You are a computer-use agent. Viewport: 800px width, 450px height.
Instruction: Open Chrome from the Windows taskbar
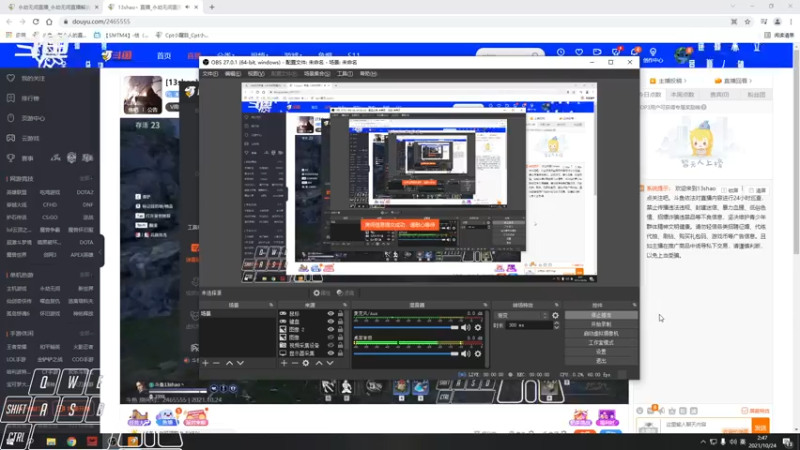(x=71, y=441)
